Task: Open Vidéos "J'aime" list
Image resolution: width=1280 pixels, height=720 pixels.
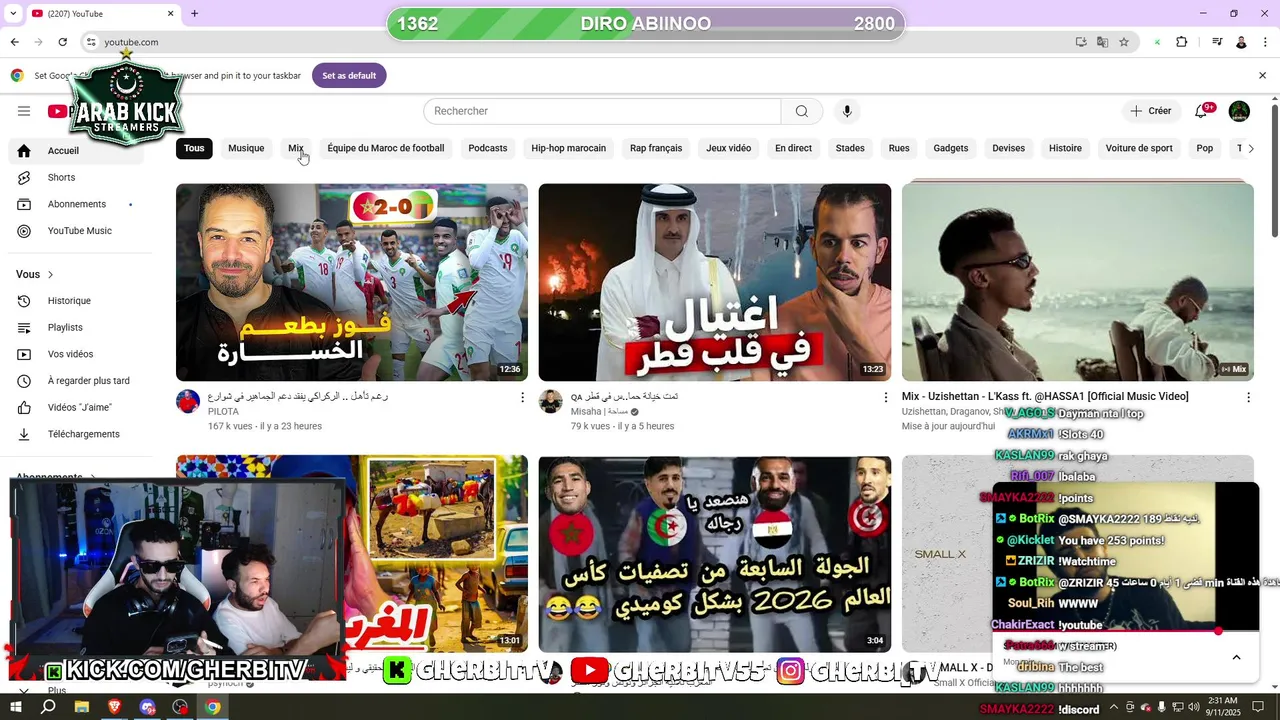Action: [x=76, y=407]
